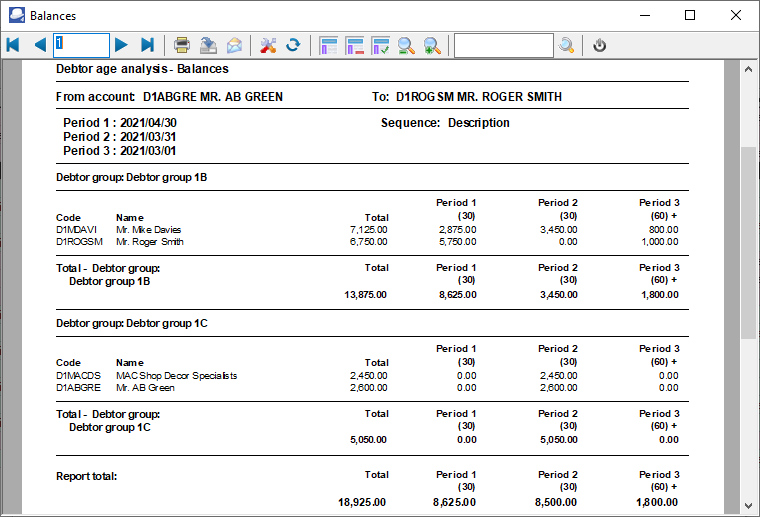Email the report using envelope icon

click(x=234, y=45)
